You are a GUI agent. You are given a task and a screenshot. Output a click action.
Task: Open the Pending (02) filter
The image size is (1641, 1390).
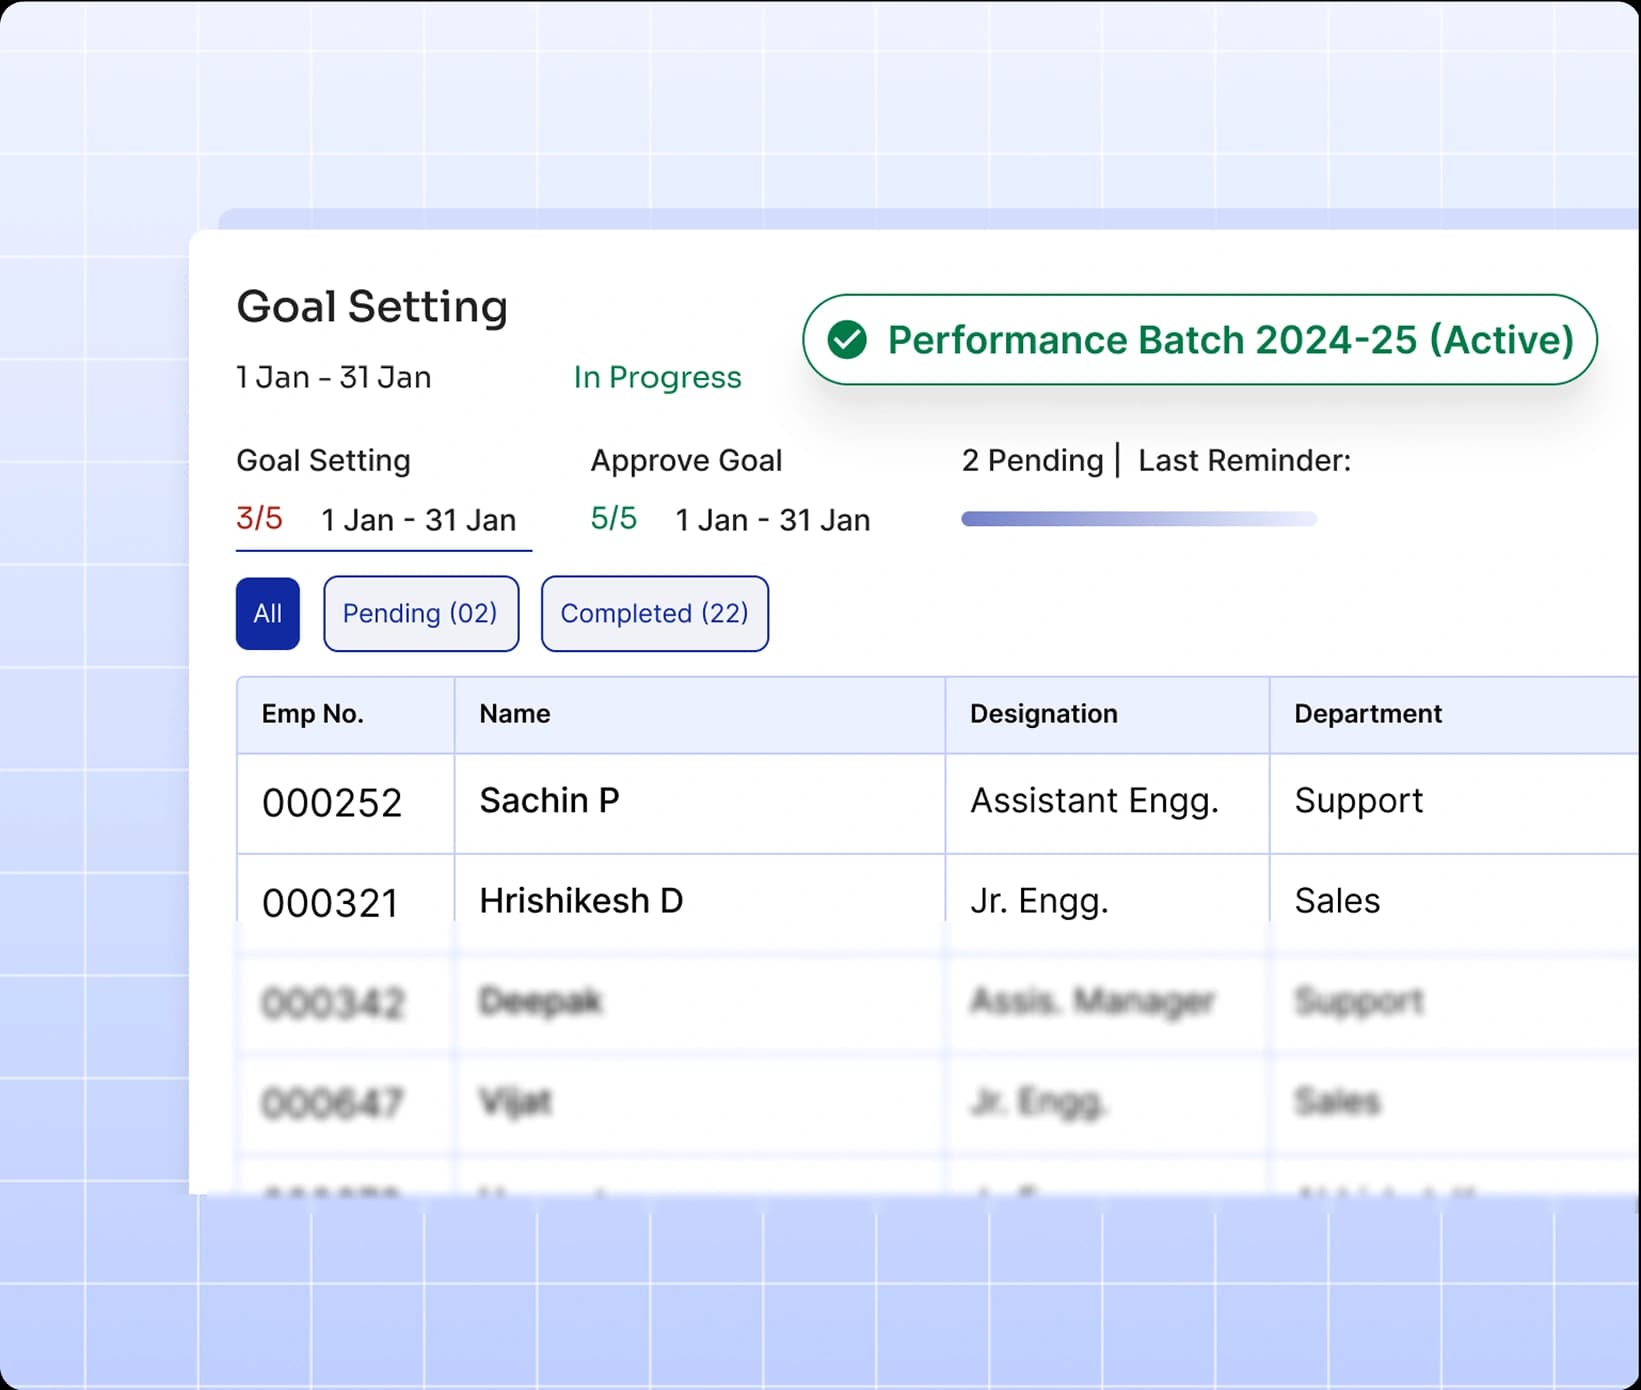point(420,613)
